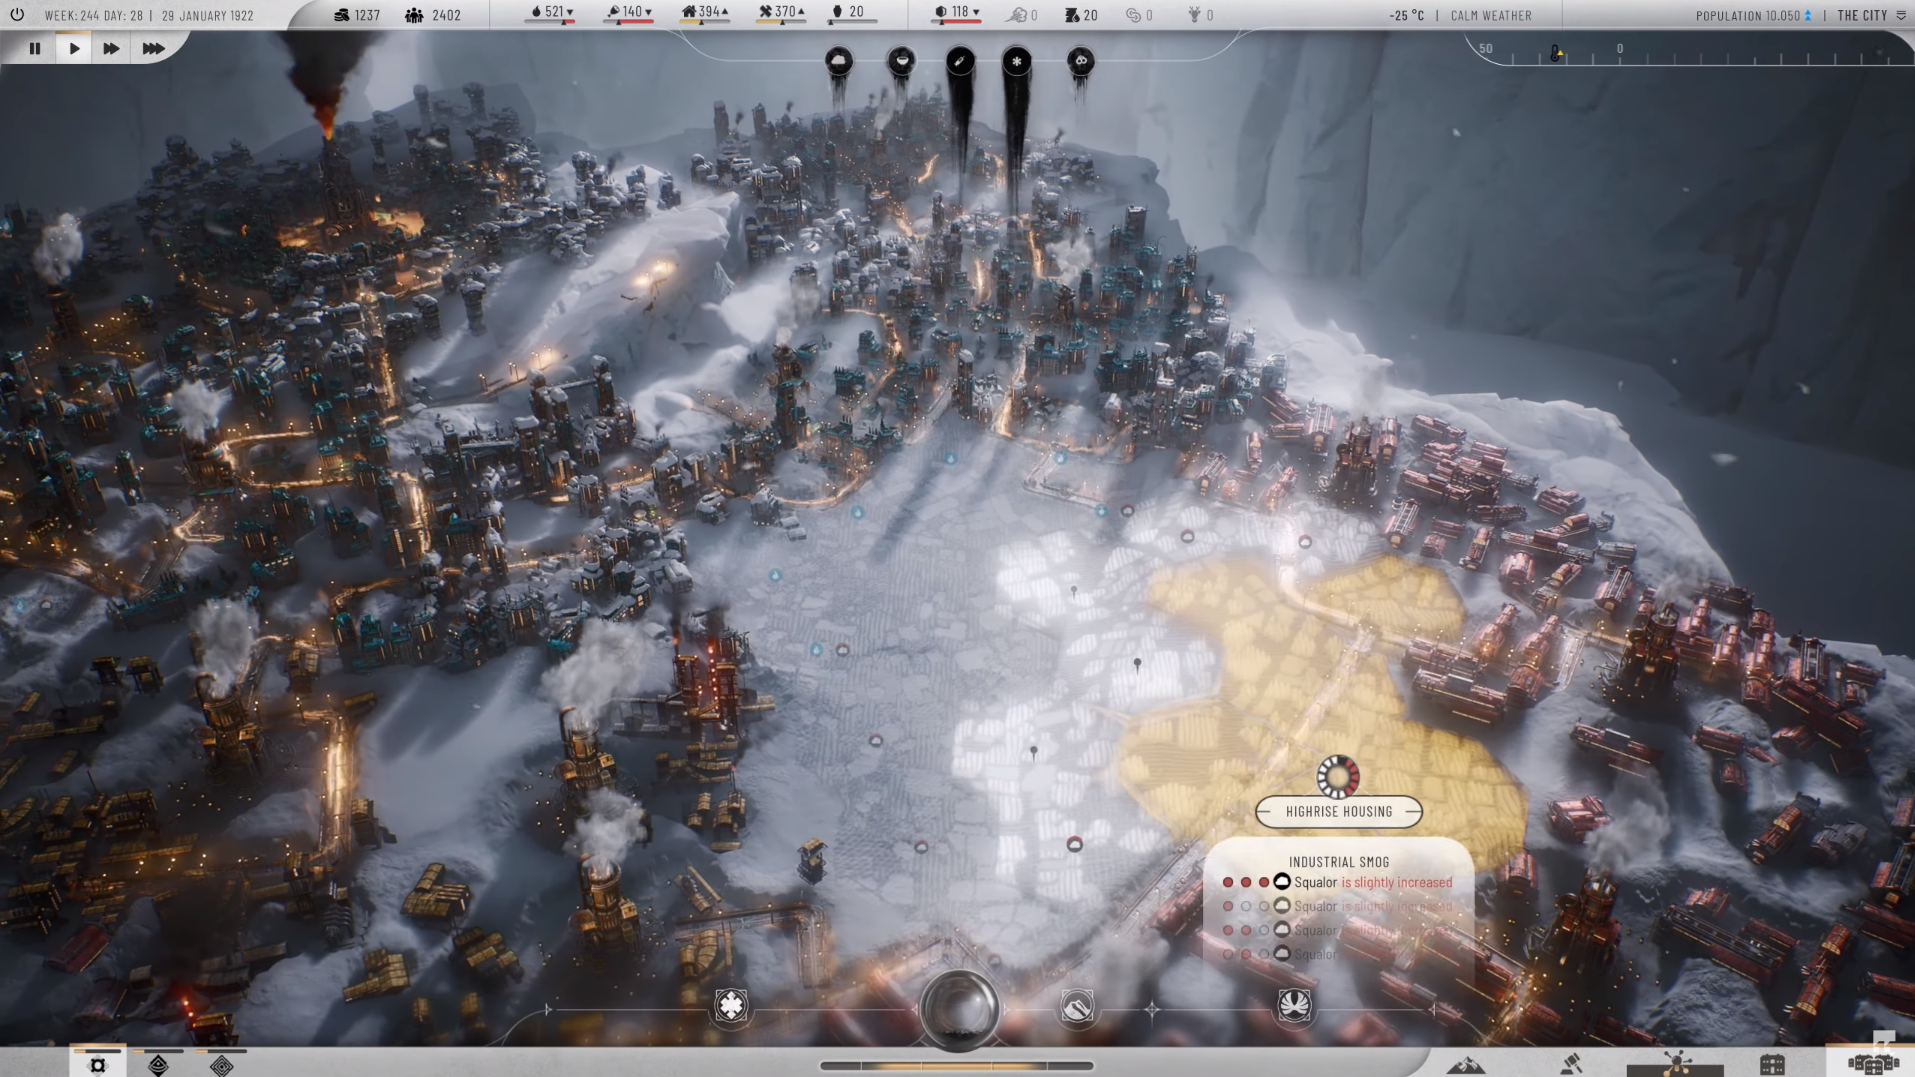The width and height of the screenshot is (1915, 1077).
Task: Open the Frostland mountains button
Action: coord(1466,1064)
